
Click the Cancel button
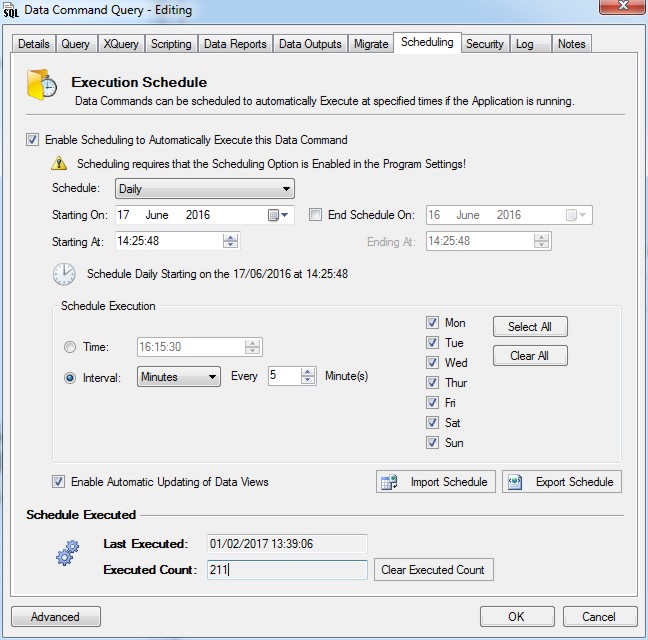[x=600, y=616]
